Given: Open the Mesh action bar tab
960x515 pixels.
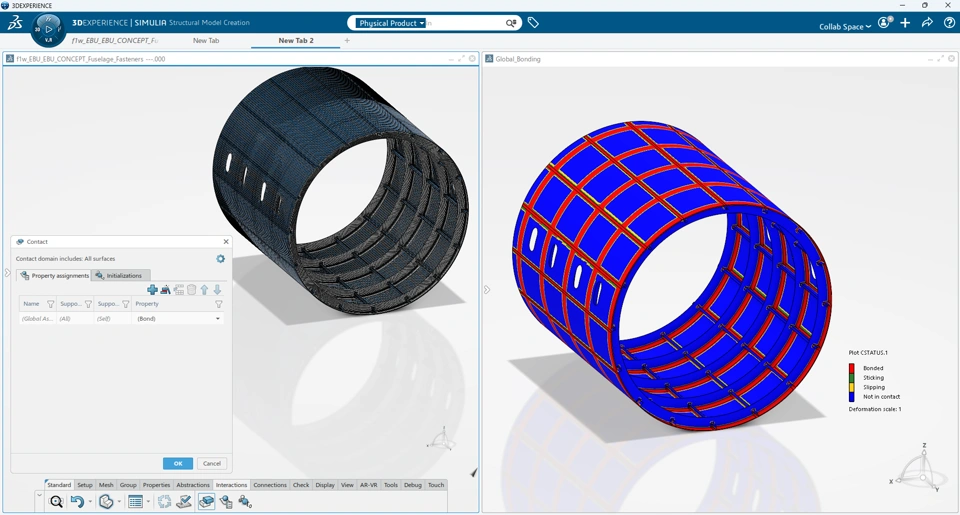Looking at the screenshot, I should 106,485.
